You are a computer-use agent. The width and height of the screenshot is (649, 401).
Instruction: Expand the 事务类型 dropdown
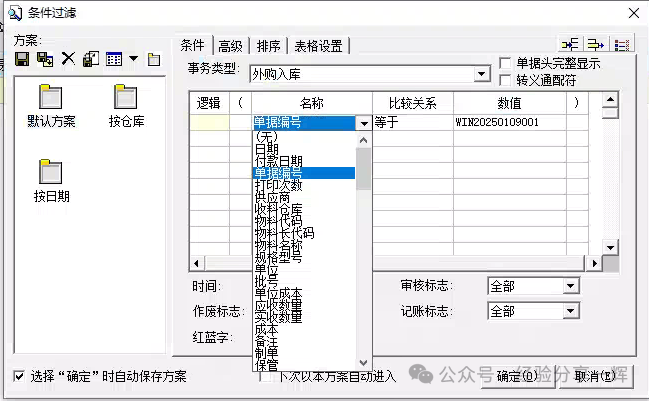click(x=482, y=73)
